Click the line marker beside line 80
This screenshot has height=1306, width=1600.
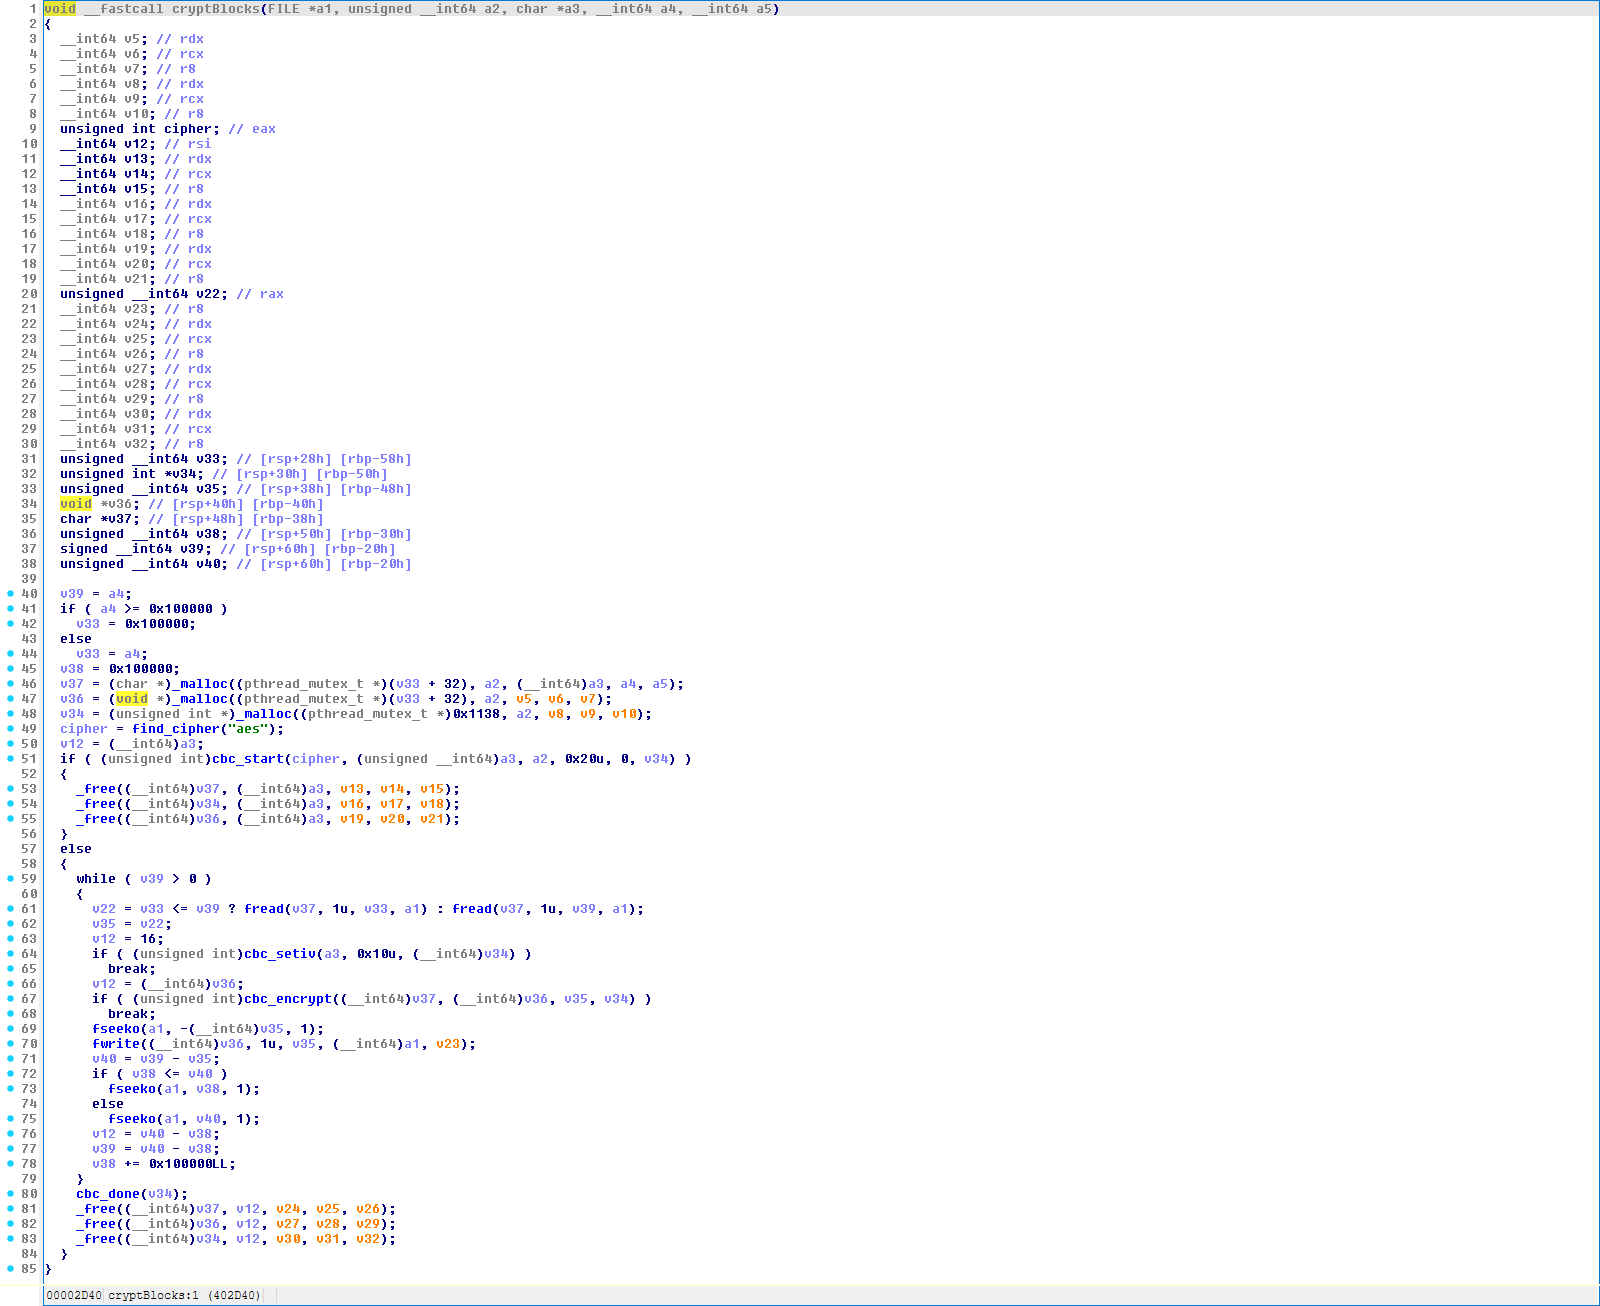coord(8,1193)
